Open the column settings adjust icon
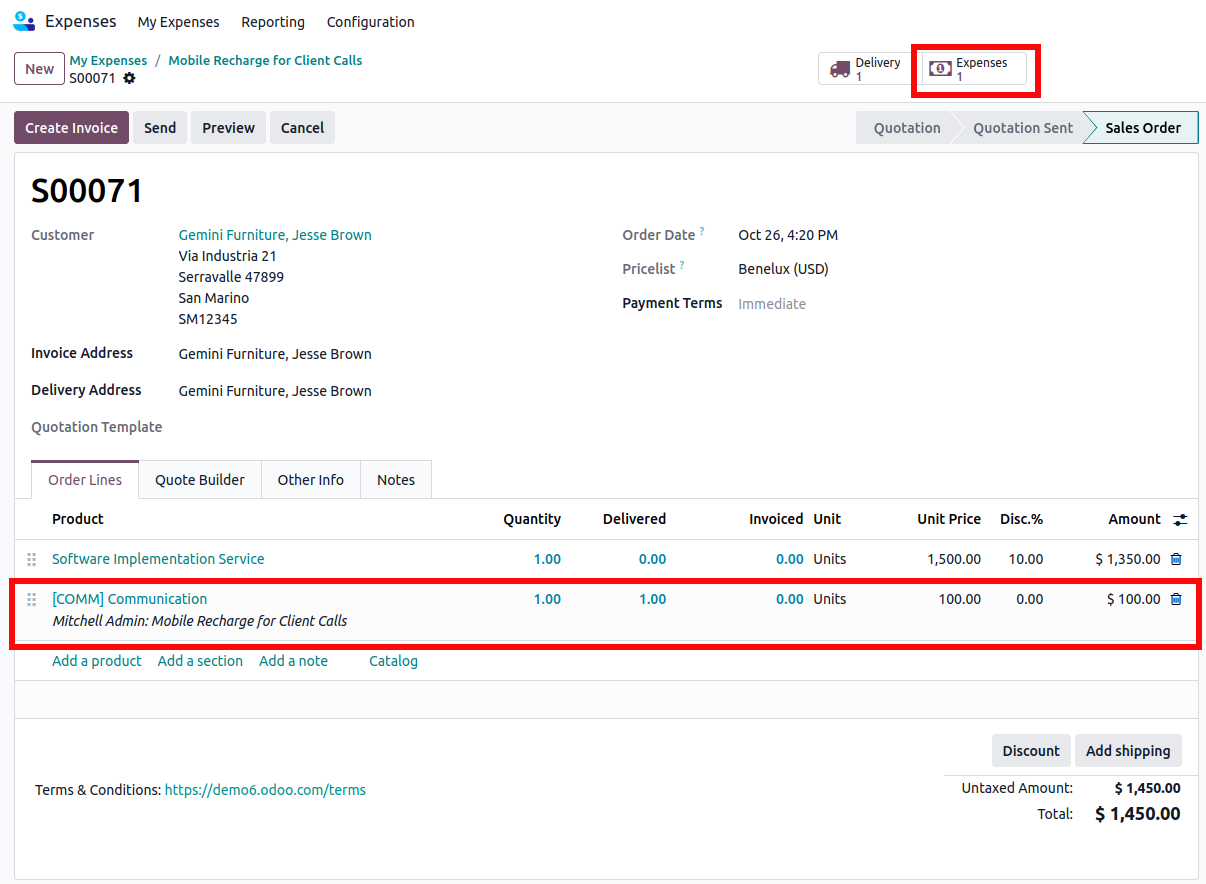 1181,520
